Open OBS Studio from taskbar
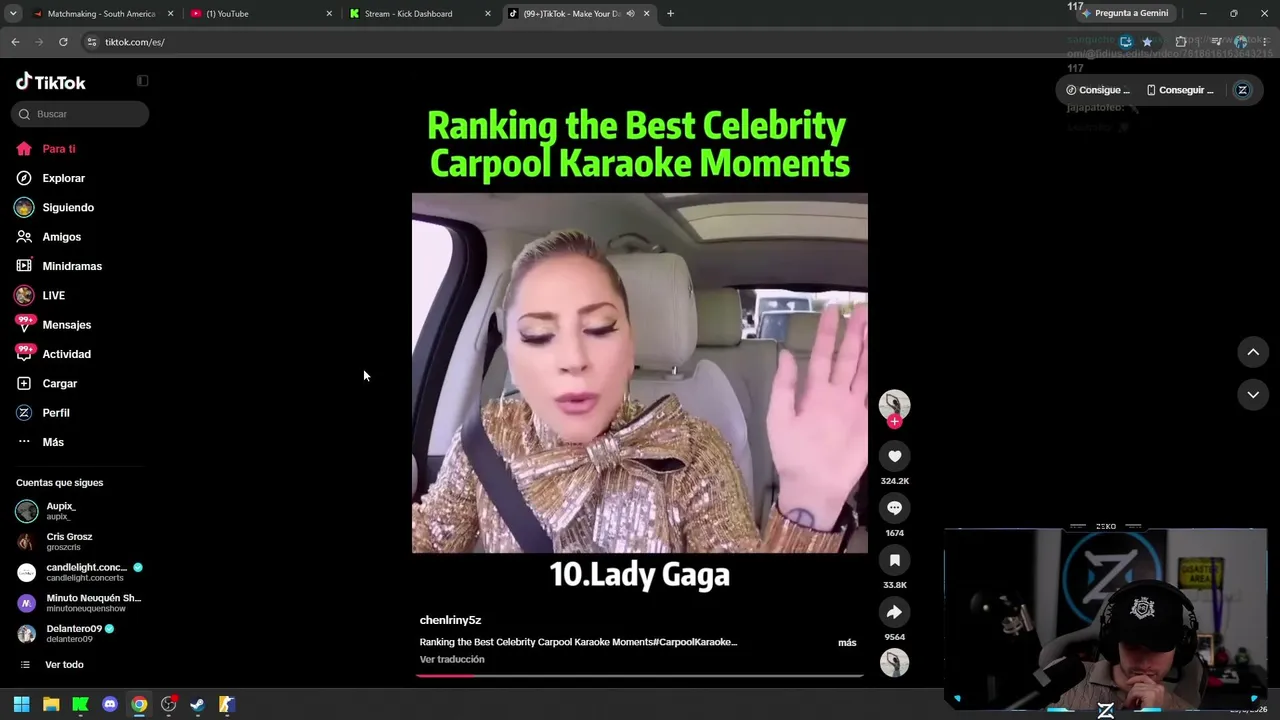Viewport: 1280px width, 720px height. point(168,704)
